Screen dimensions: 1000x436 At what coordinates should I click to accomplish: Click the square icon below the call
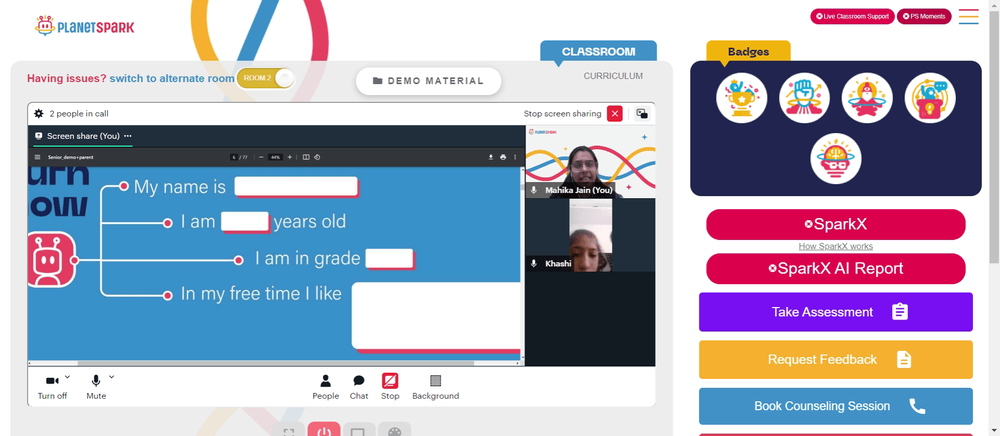358,430
